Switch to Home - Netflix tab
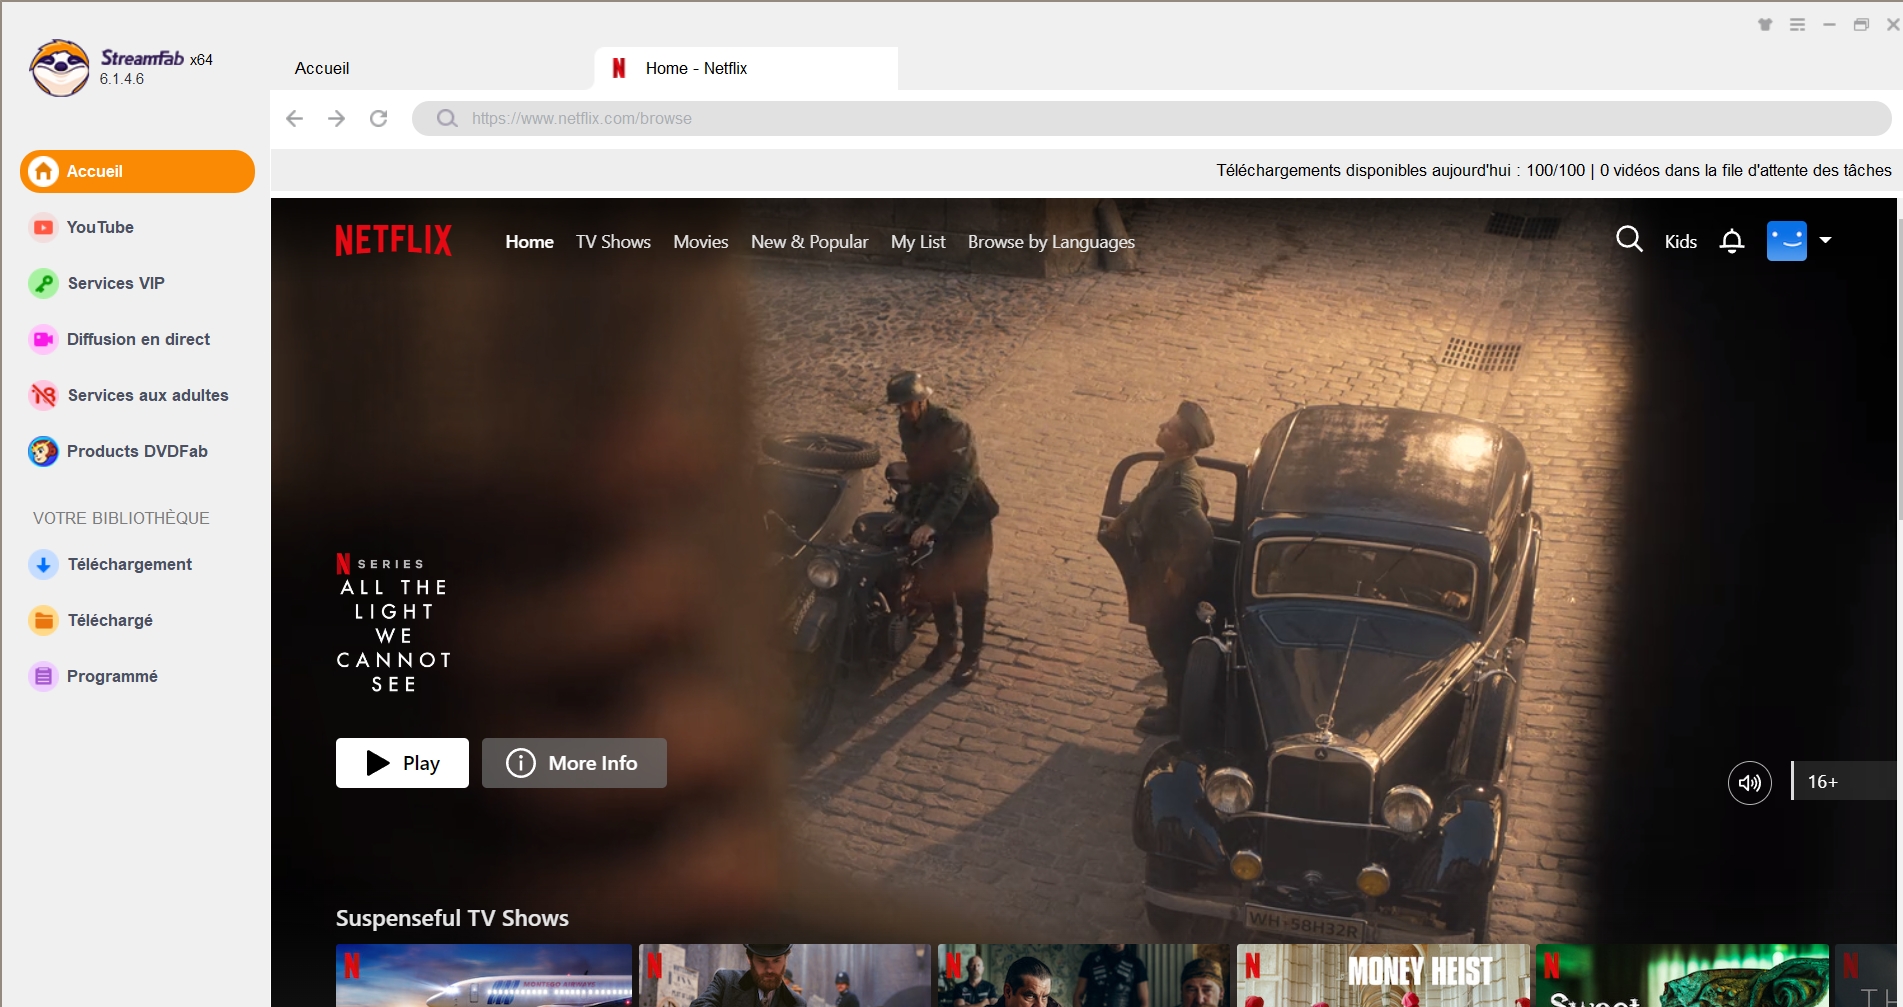The height and width of the screenshot is (1007, 1903). click(x=746, y=68)
